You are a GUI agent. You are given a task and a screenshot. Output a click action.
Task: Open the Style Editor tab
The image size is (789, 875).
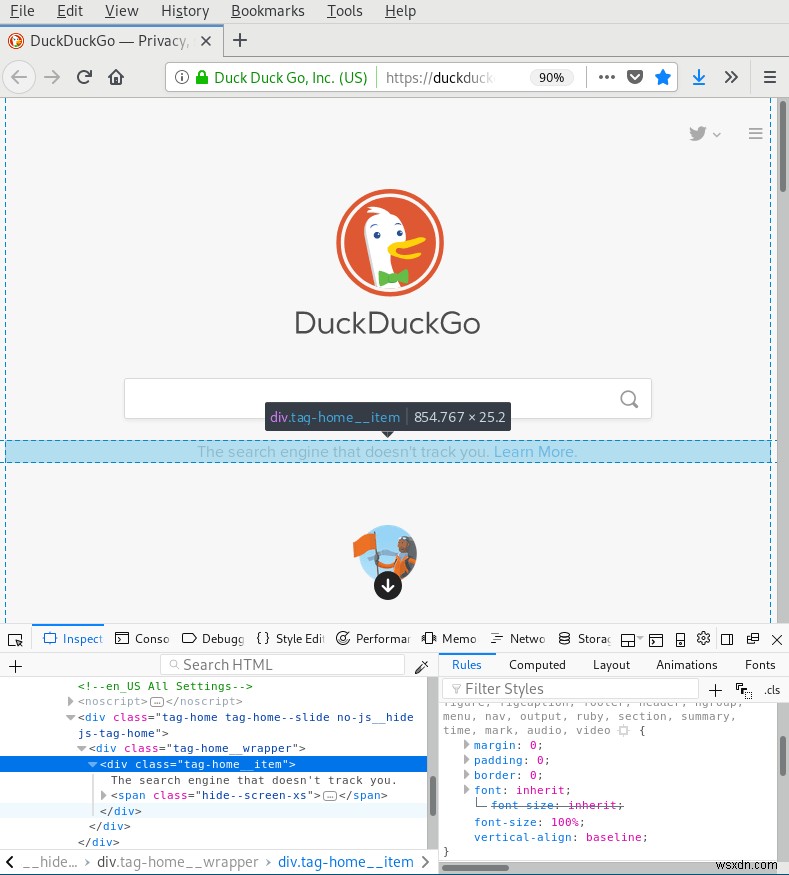[291, 639]
